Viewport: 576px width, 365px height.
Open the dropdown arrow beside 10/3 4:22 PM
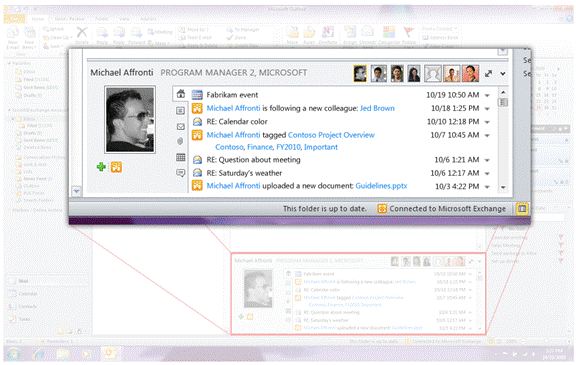tap(487, 187)
